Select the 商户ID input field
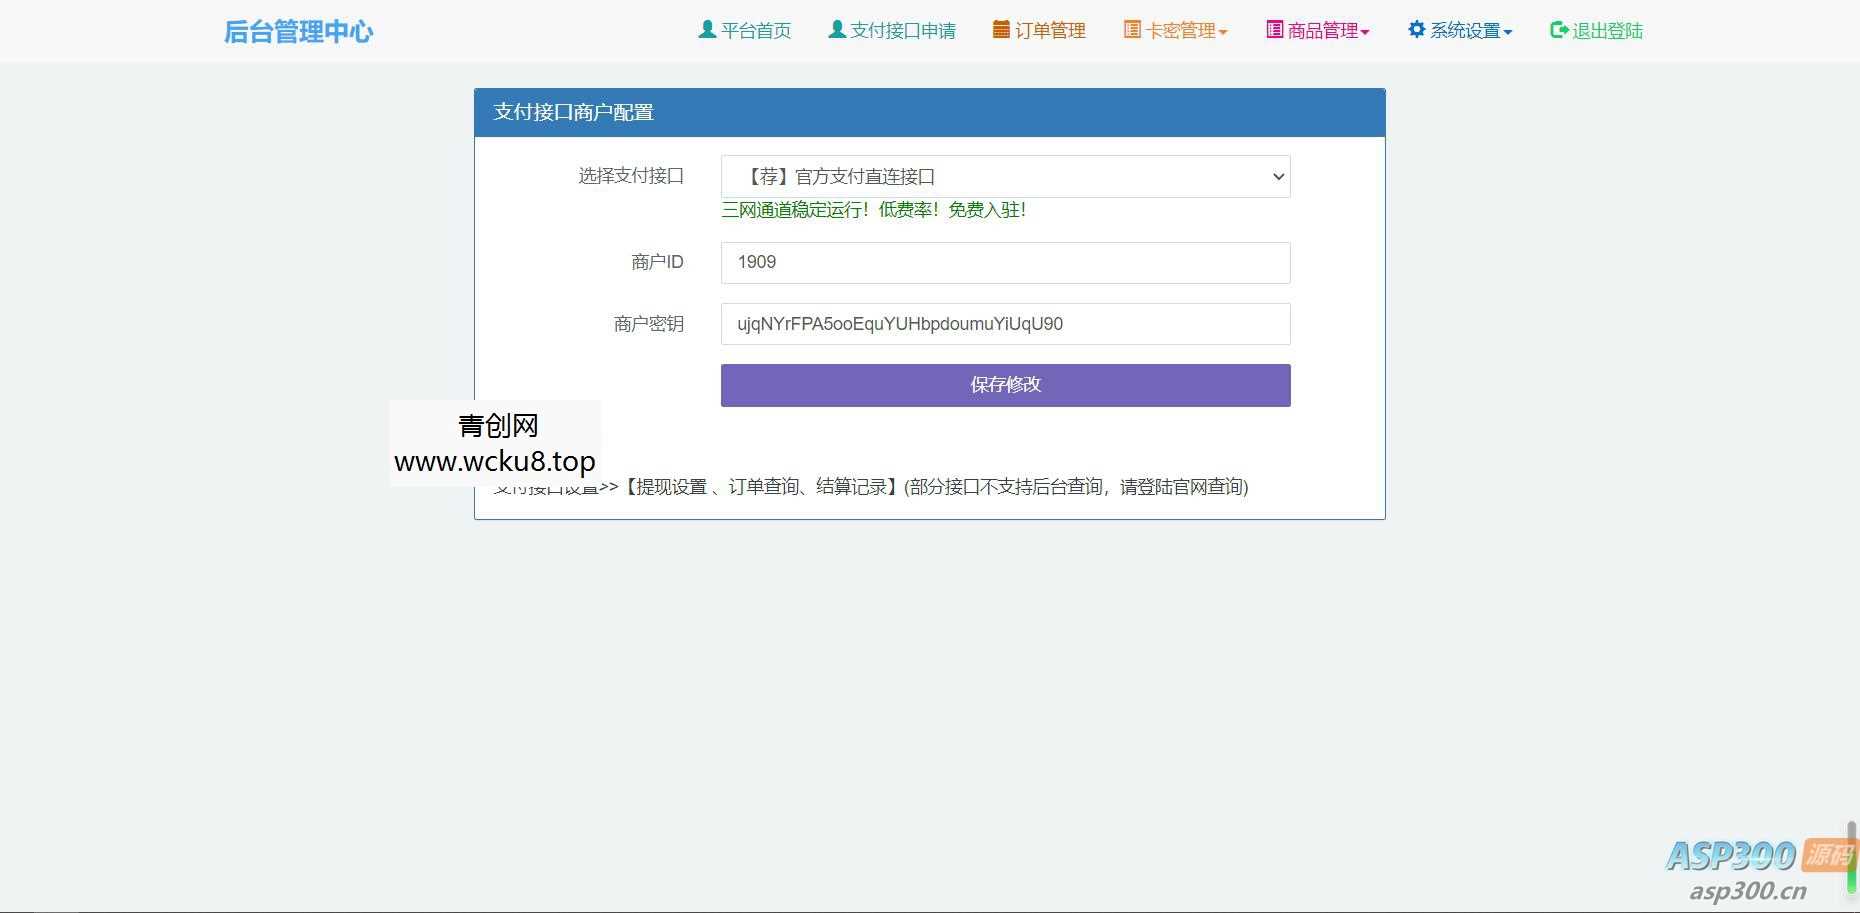 click(1005, 262)
